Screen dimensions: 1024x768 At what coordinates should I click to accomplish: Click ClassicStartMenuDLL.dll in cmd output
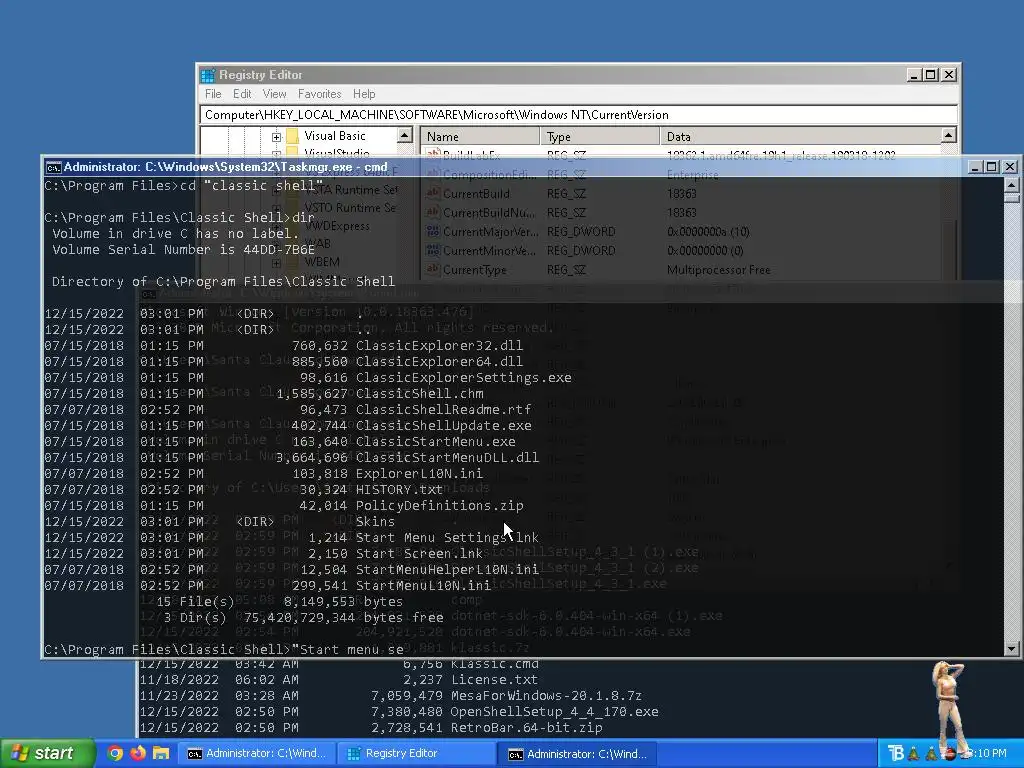pos(447,457)
